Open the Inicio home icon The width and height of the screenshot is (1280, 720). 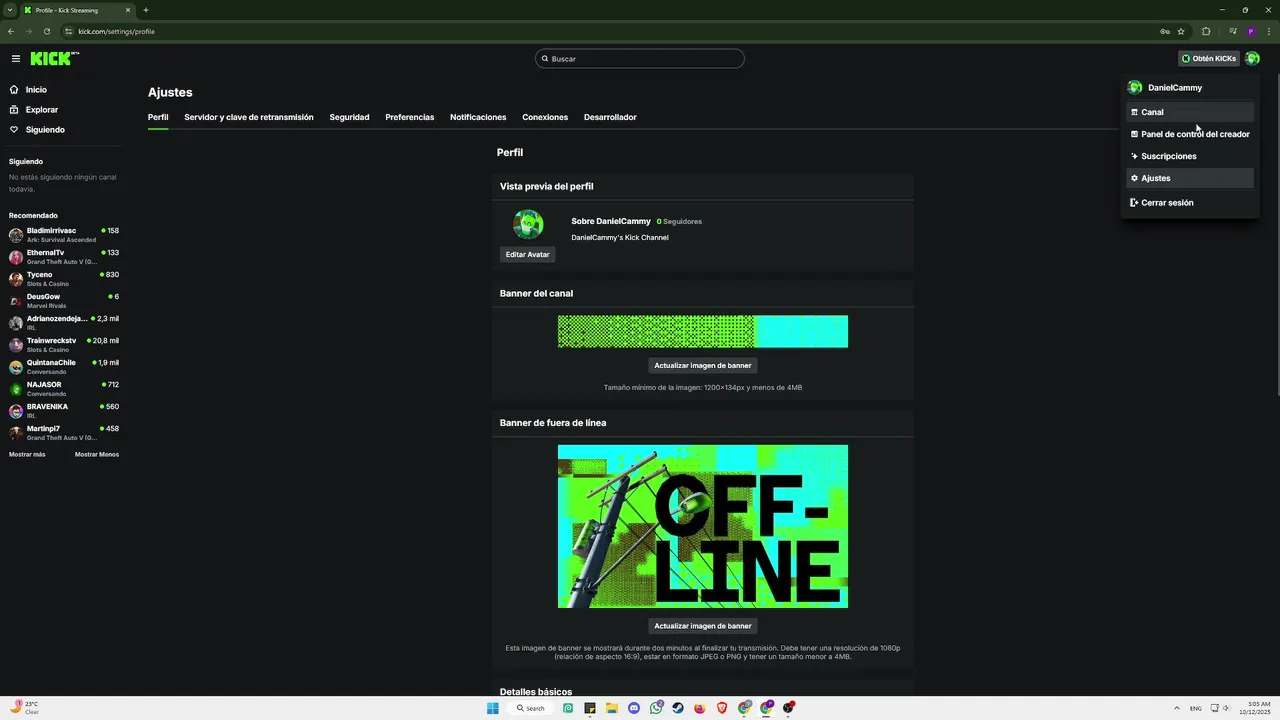click(x=14, y=90)
